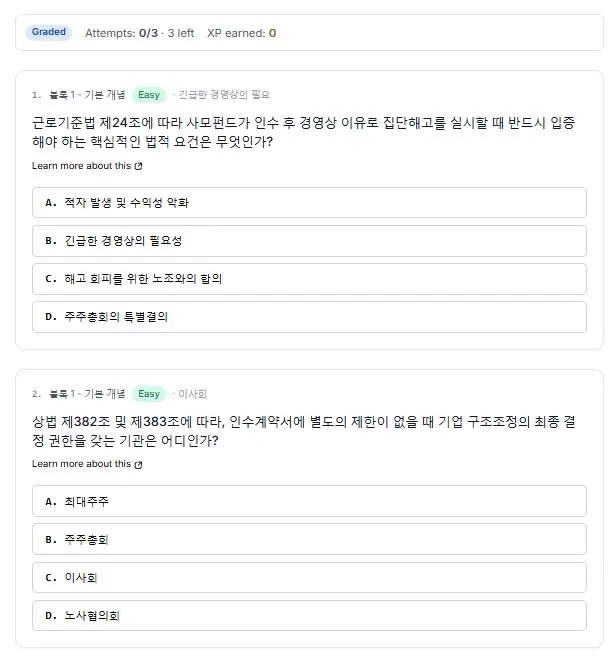Choose option B 긴급한 경영상의 필요성

click(x=309, y=241)
